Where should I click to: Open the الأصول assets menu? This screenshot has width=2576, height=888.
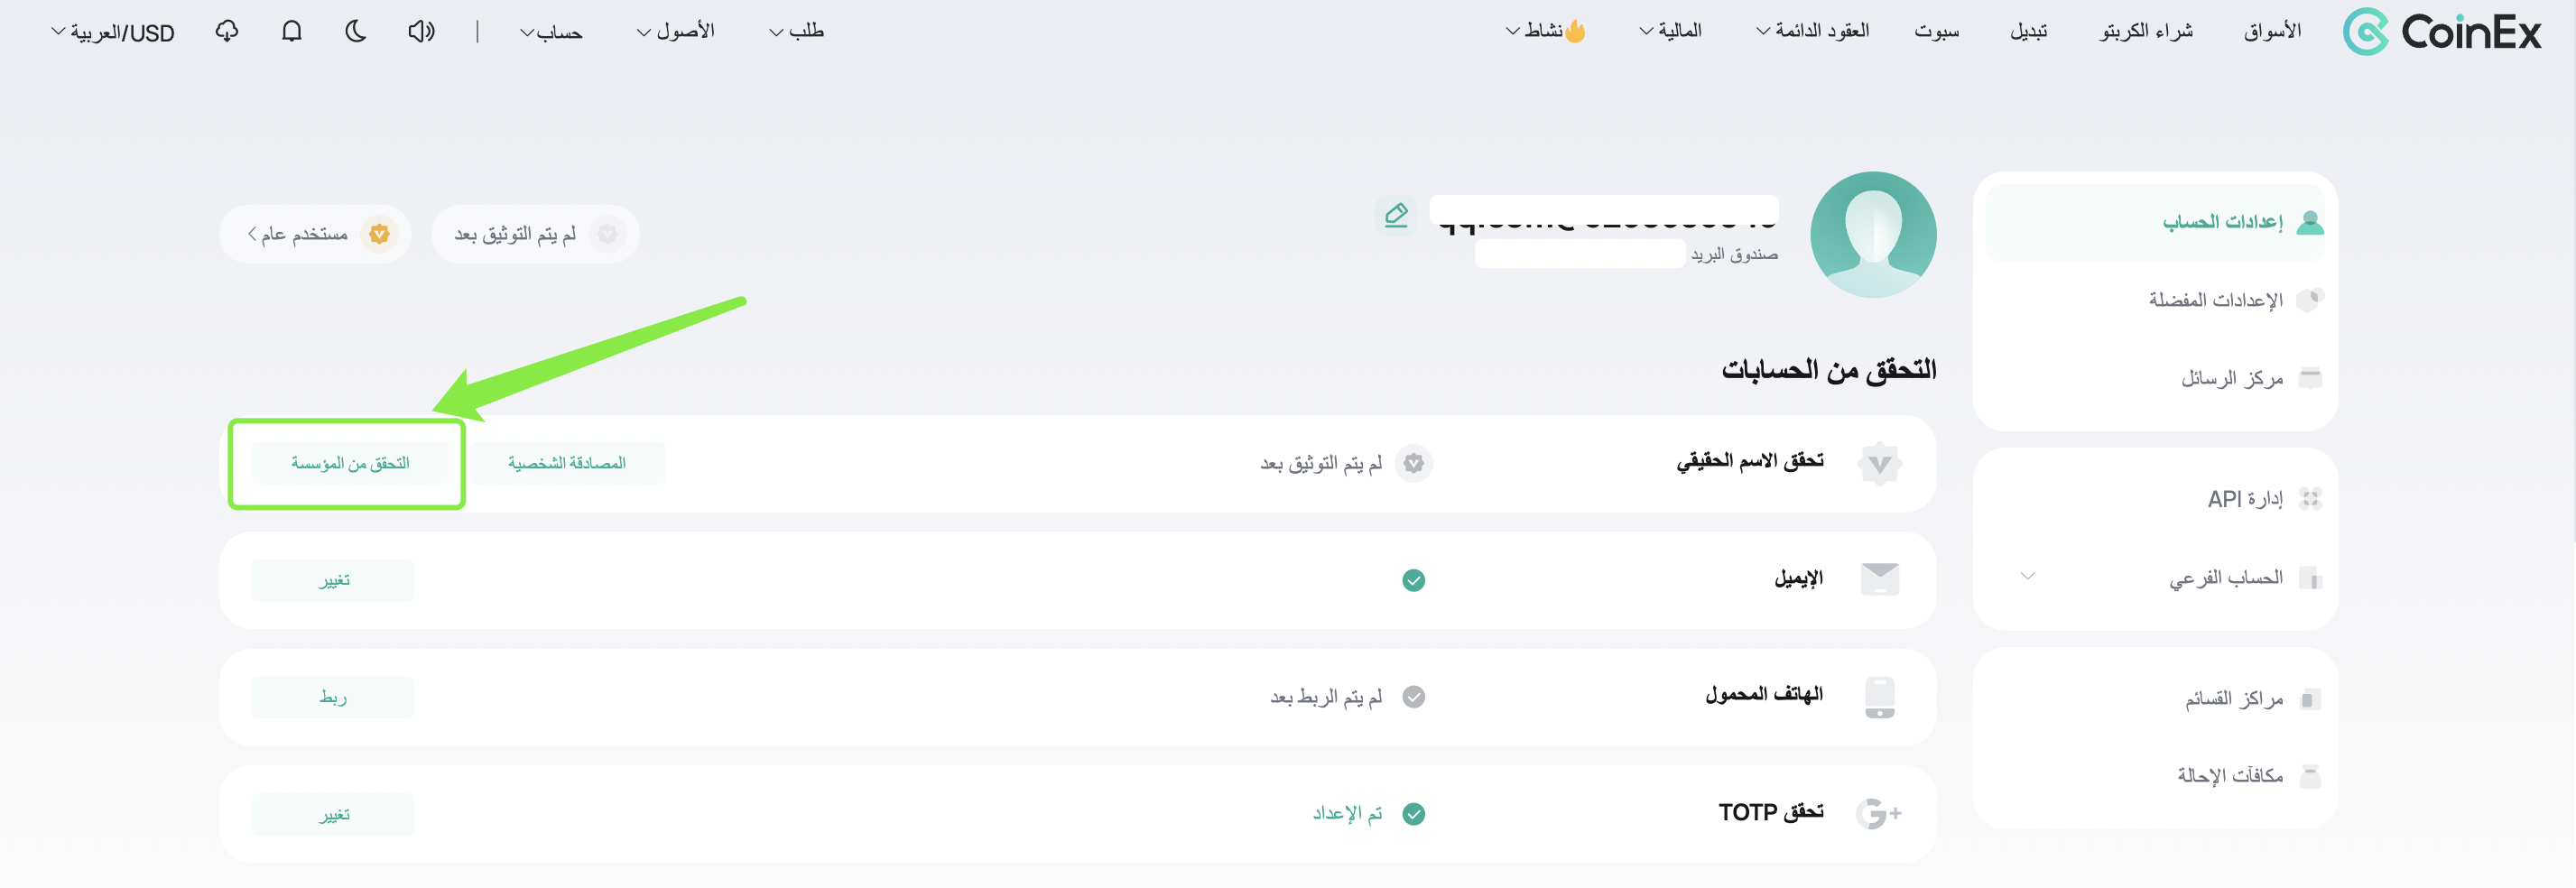676,32
